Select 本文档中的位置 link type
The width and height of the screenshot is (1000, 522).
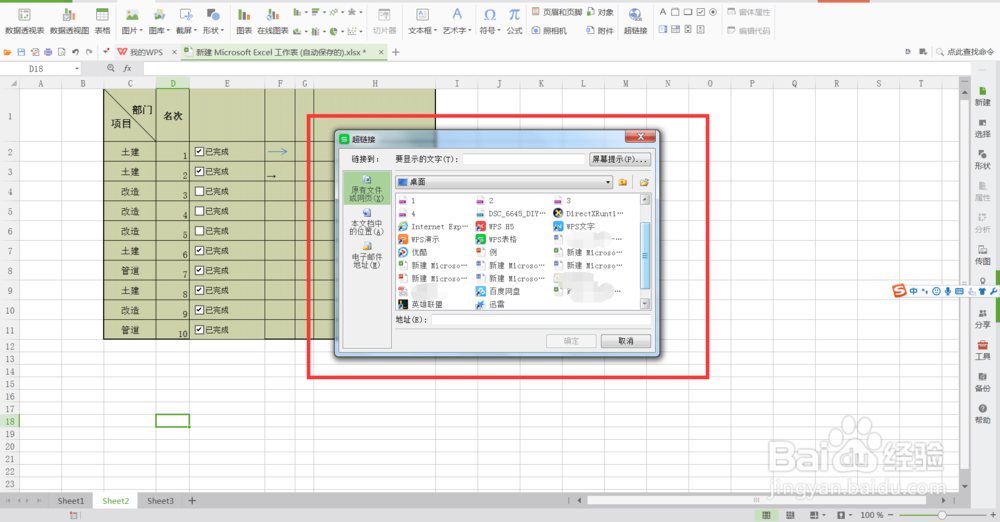[367, 221]
